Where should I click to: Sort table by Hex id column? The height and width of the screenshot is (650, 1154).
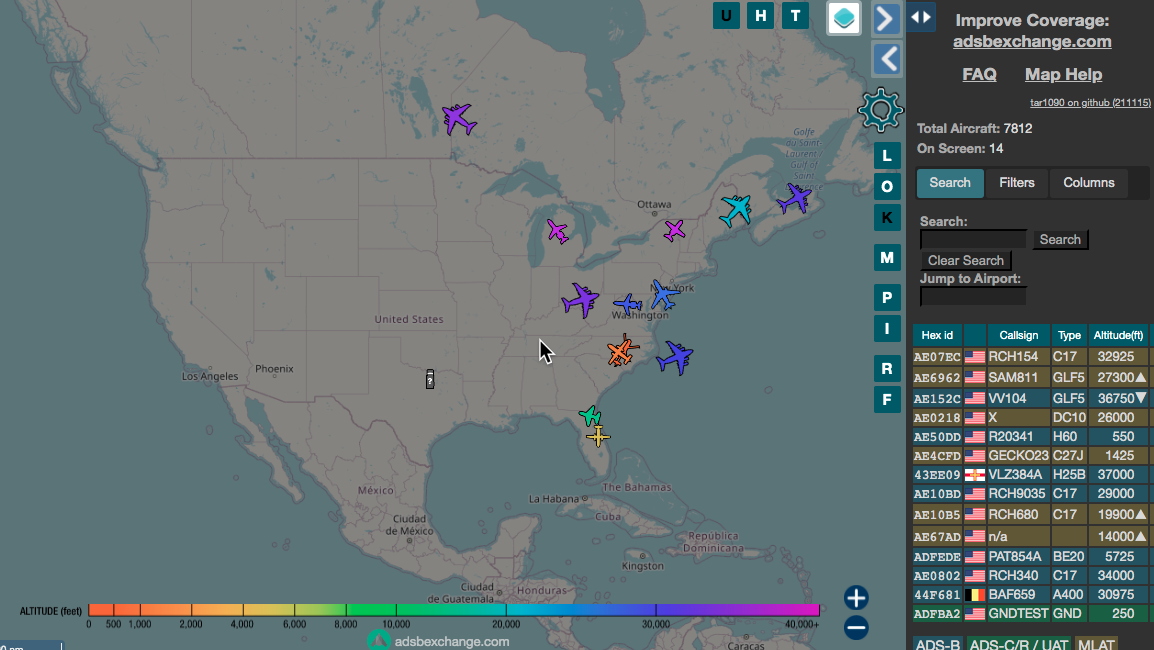point(937,335)
